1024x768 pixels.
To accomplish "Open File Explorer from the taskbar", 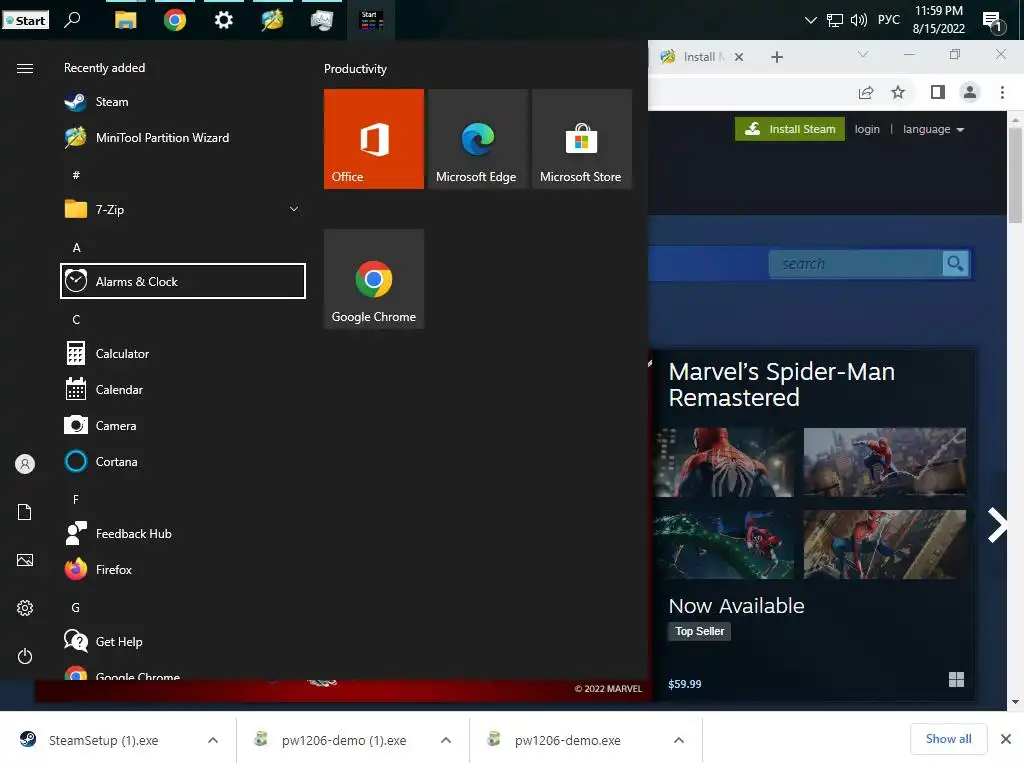I will click(125, 20).
